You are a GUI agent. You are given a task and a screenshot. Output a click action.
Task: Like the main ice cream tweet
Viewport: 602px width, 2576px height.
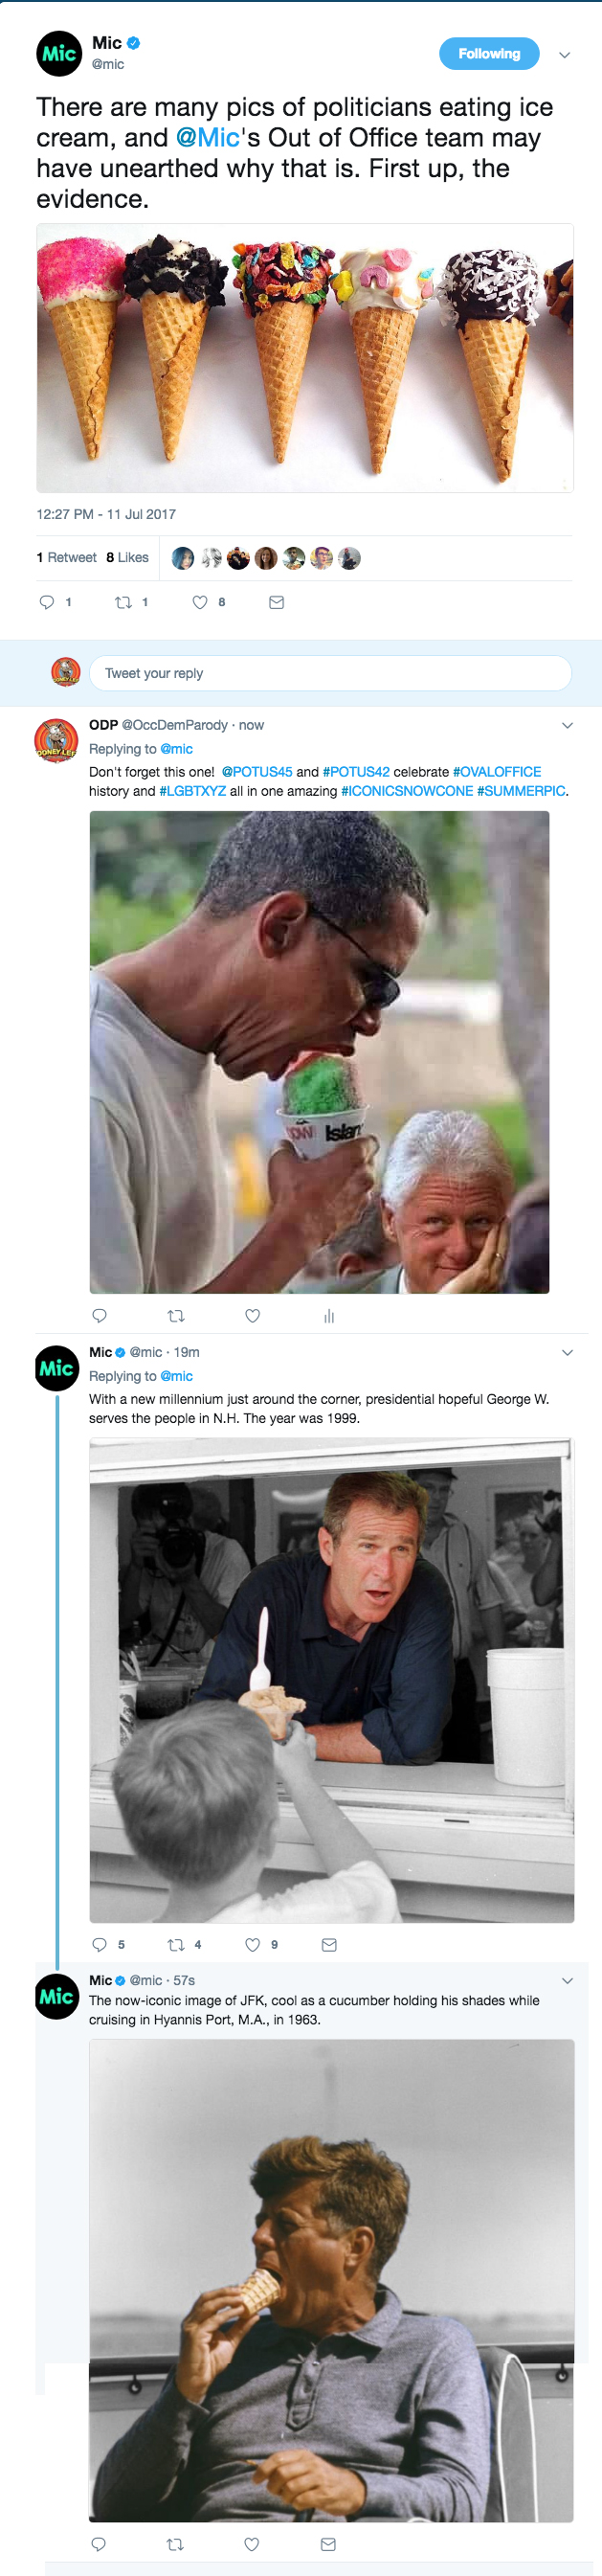pyautogui.click(x=199, y=601)
